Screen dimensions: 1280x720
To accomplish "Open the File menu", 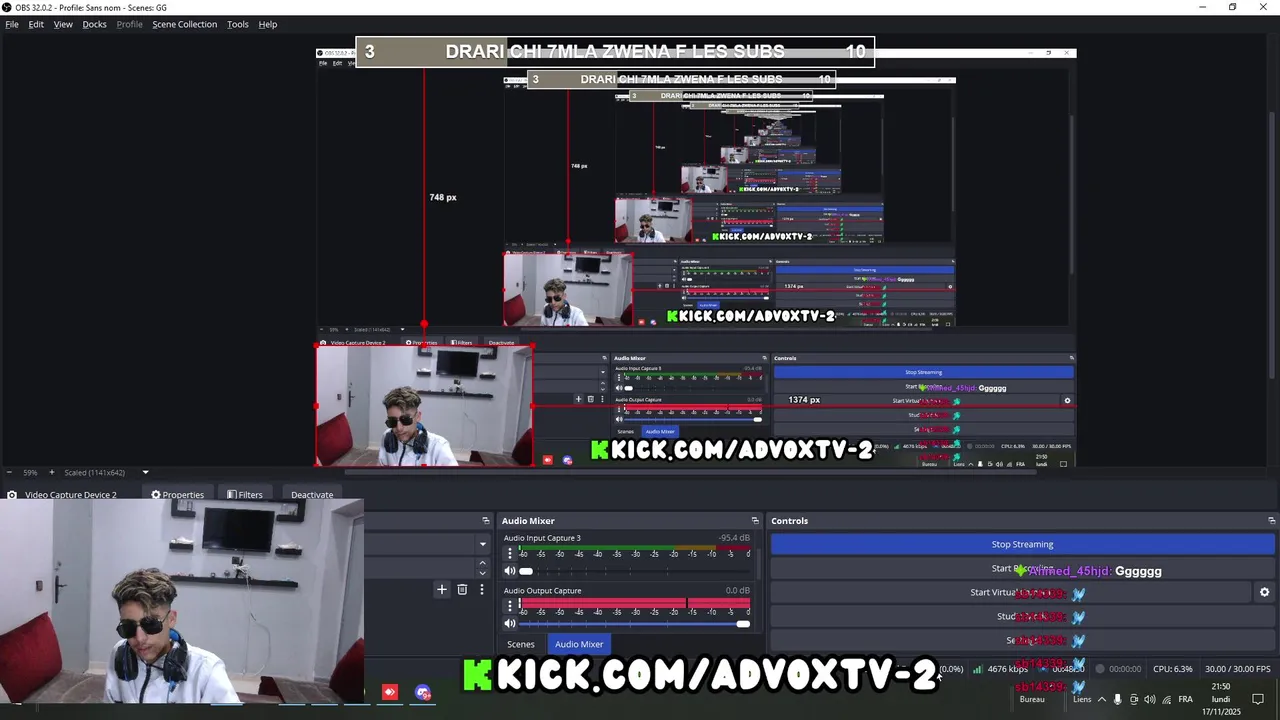I will click(x=12, y=24).
